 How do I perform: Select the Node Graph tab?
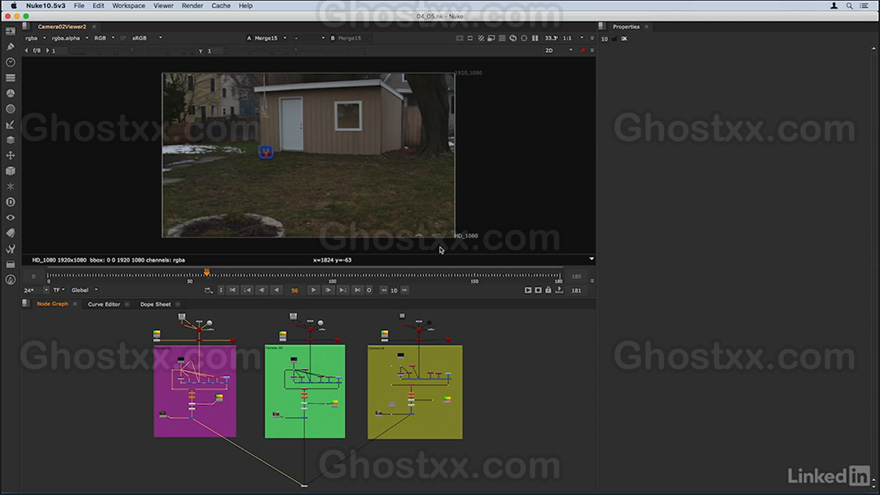tap(52, 304)
